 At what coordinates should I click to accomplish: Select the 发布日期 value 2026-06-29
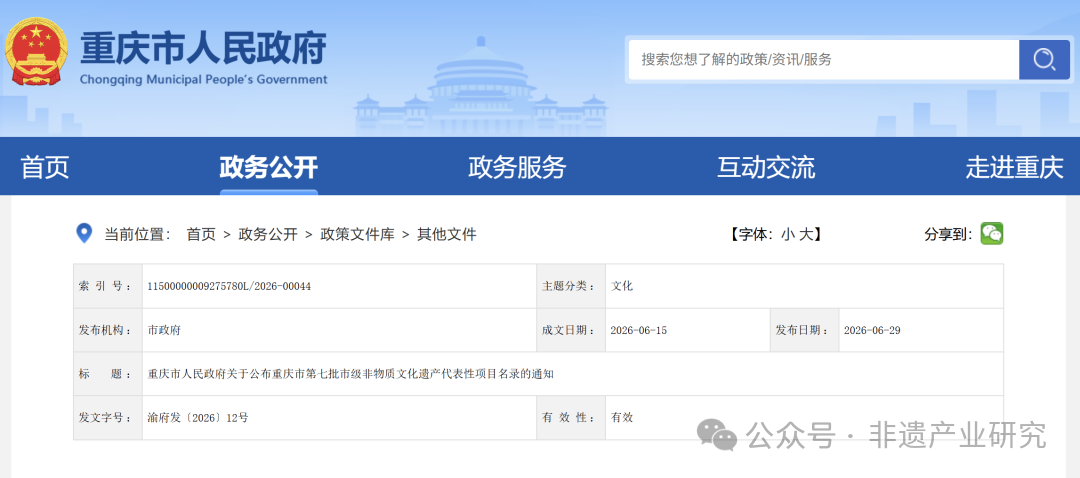tap(872, 330)
